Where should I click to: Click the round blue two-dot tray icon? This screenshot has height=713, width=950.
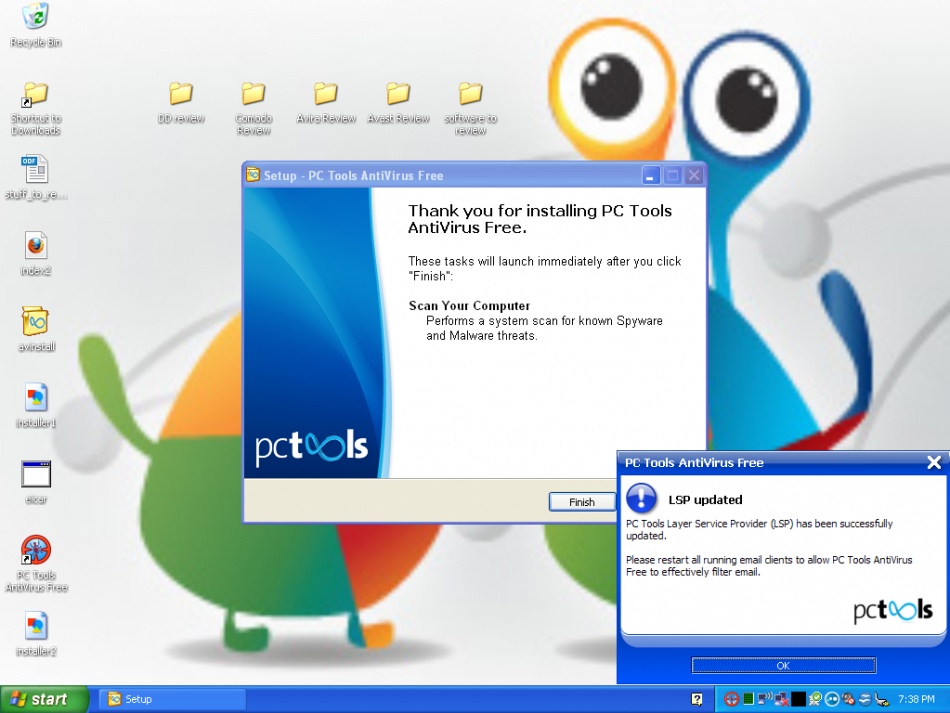tap(832, 700)
